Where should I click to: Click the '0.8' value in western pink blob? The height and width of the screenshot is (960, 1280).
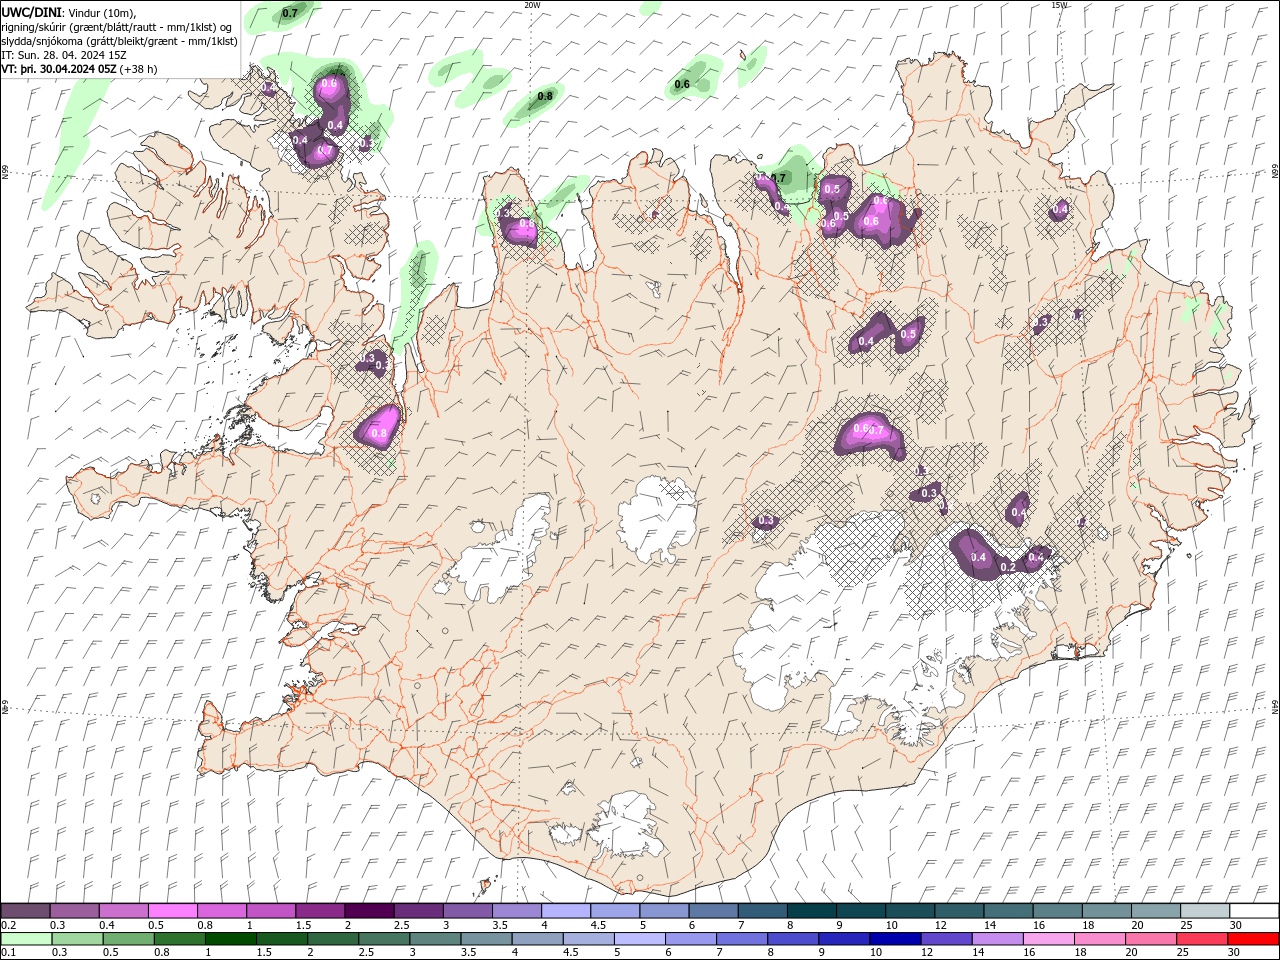pos(379,433)
